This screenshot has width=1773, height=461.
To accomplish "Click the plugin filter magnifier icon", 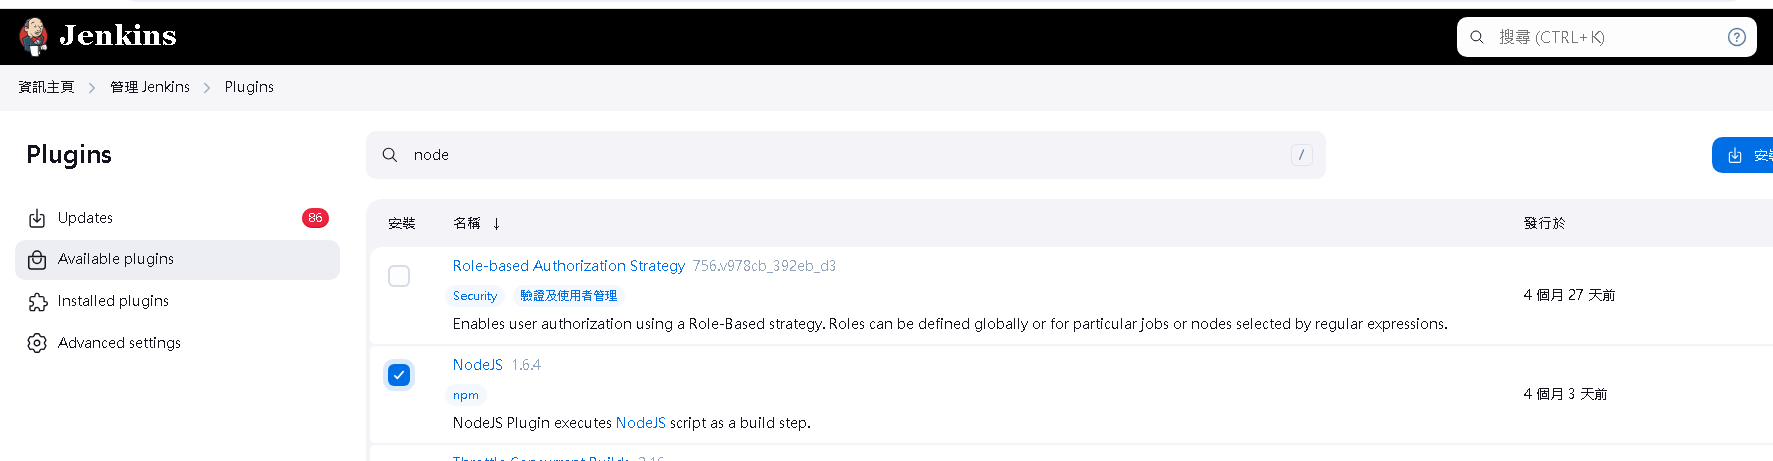I will tap(390, 155).
